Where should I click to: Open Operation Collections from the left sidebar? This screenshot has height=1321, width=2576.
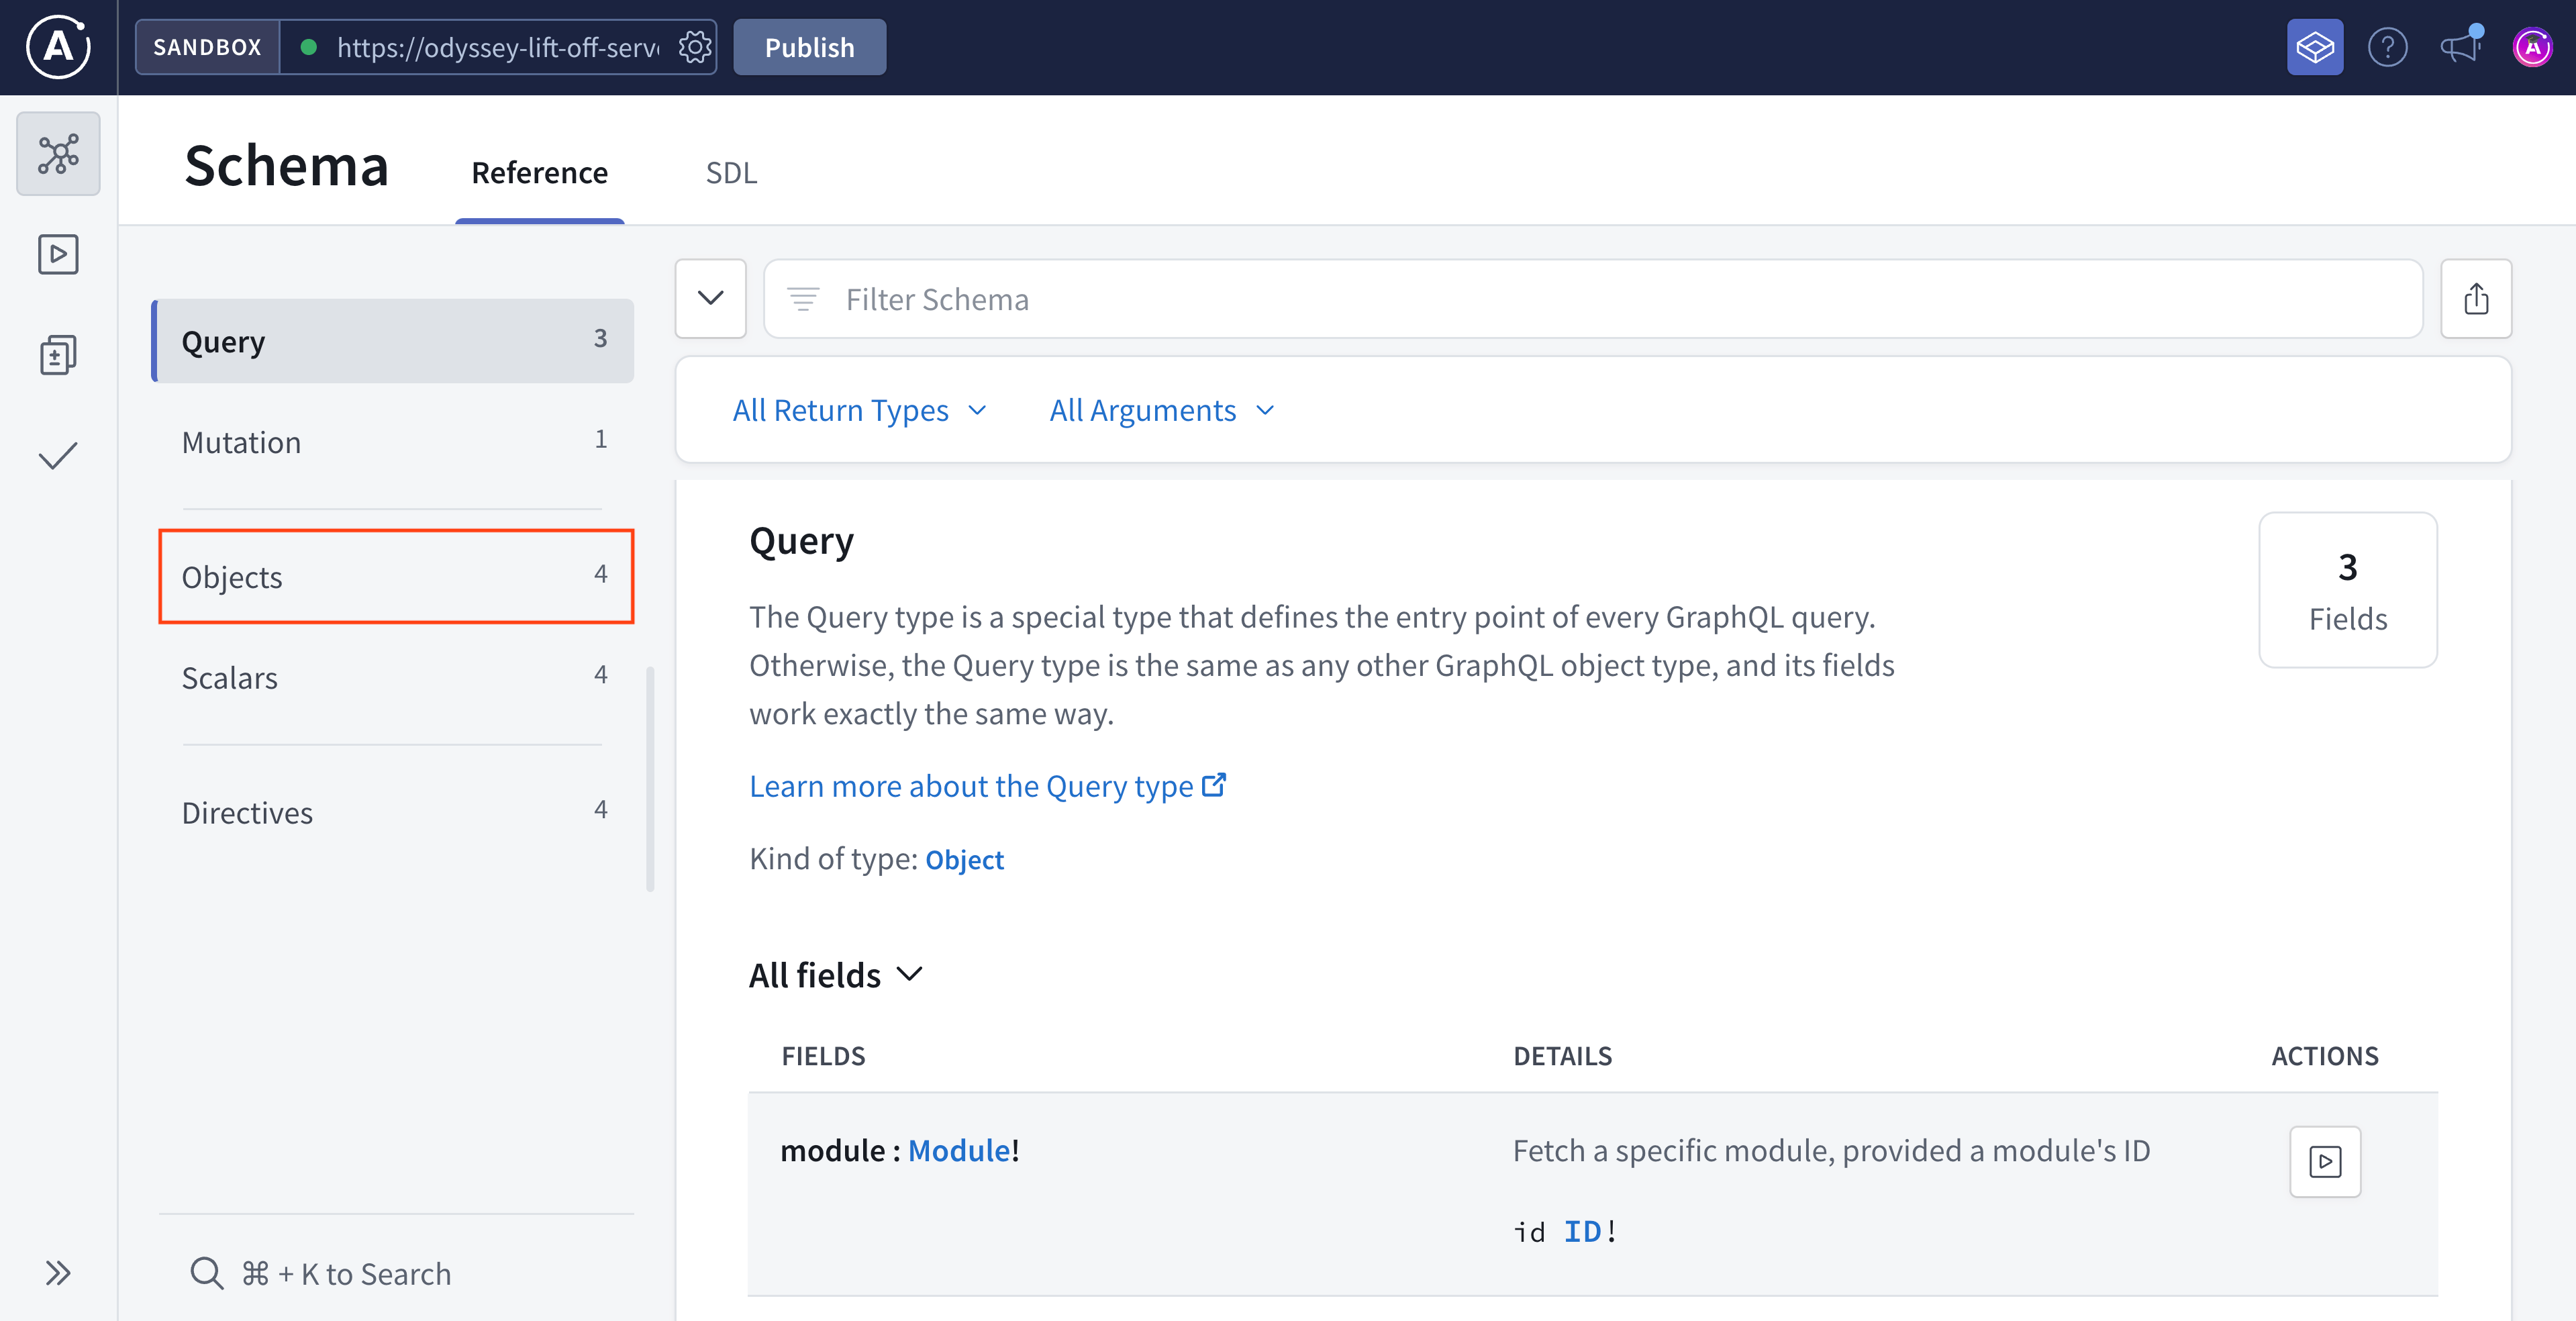(58, 354)
